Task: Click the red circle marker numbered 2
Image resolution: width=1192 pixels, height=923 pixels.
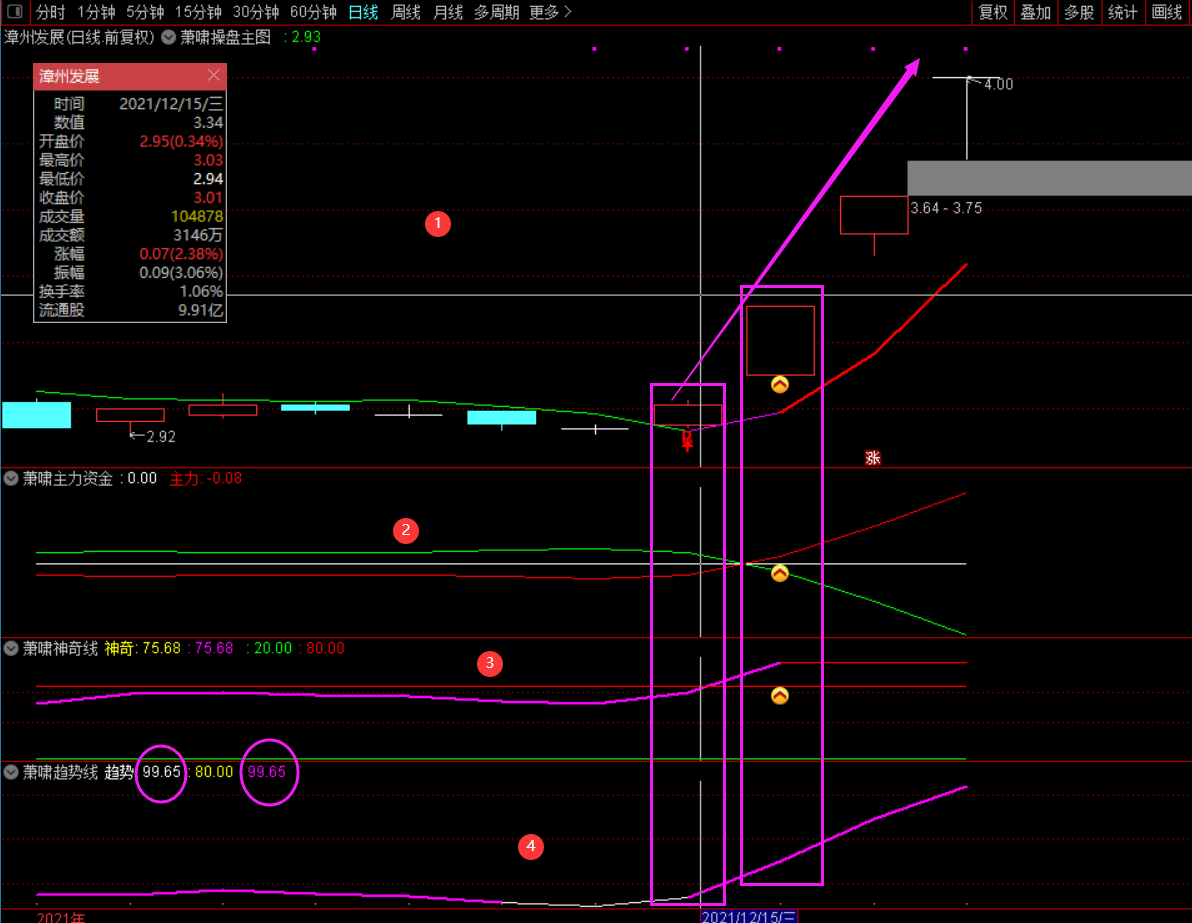Action: (x=405, y=531)
